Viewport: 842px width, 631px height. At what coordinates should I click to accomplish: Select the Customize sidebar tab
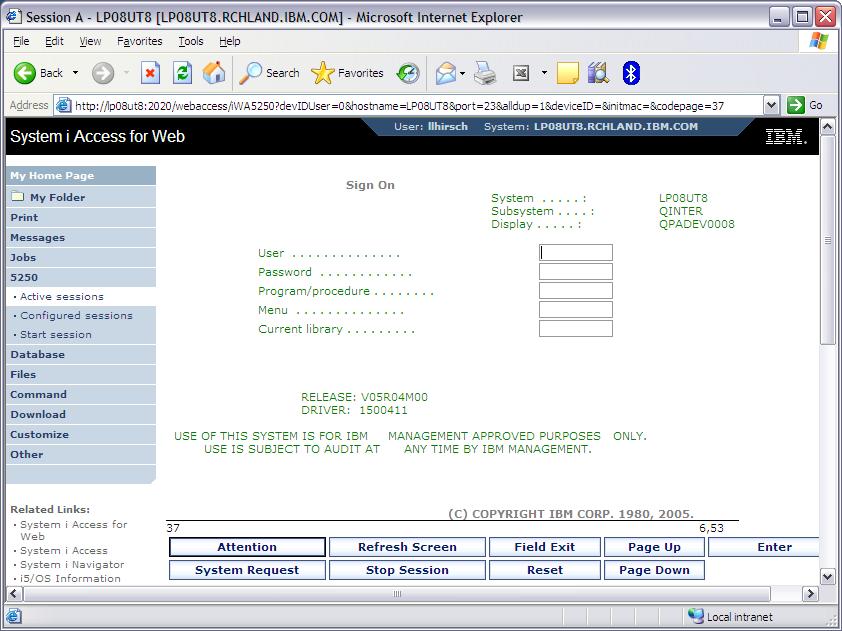tap(81, 434)
